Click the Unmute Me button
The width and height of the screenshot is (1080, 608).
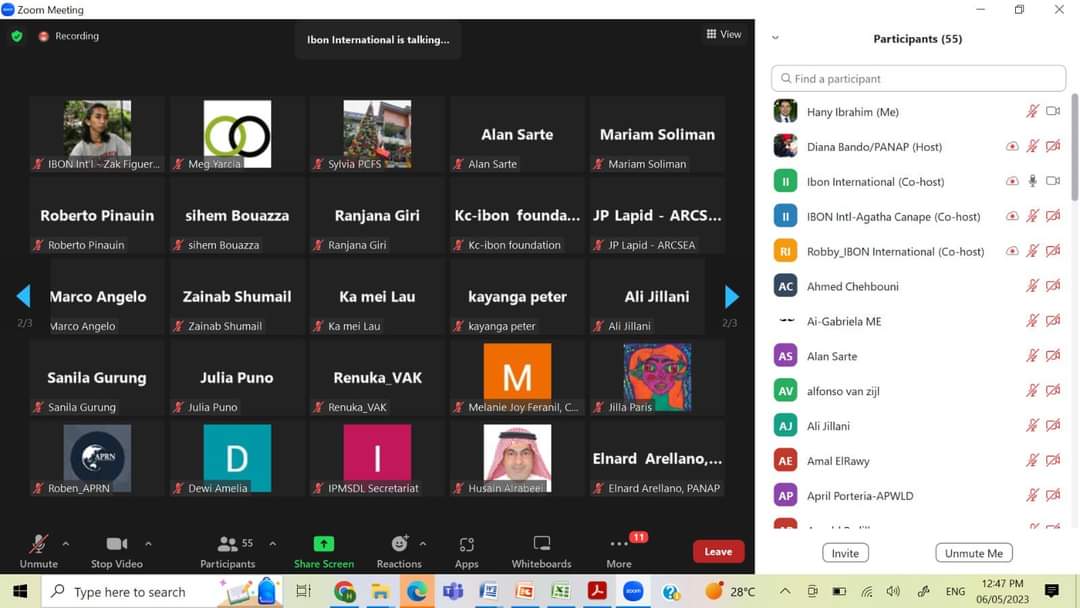pyautogui.click(x=974, y=553)
